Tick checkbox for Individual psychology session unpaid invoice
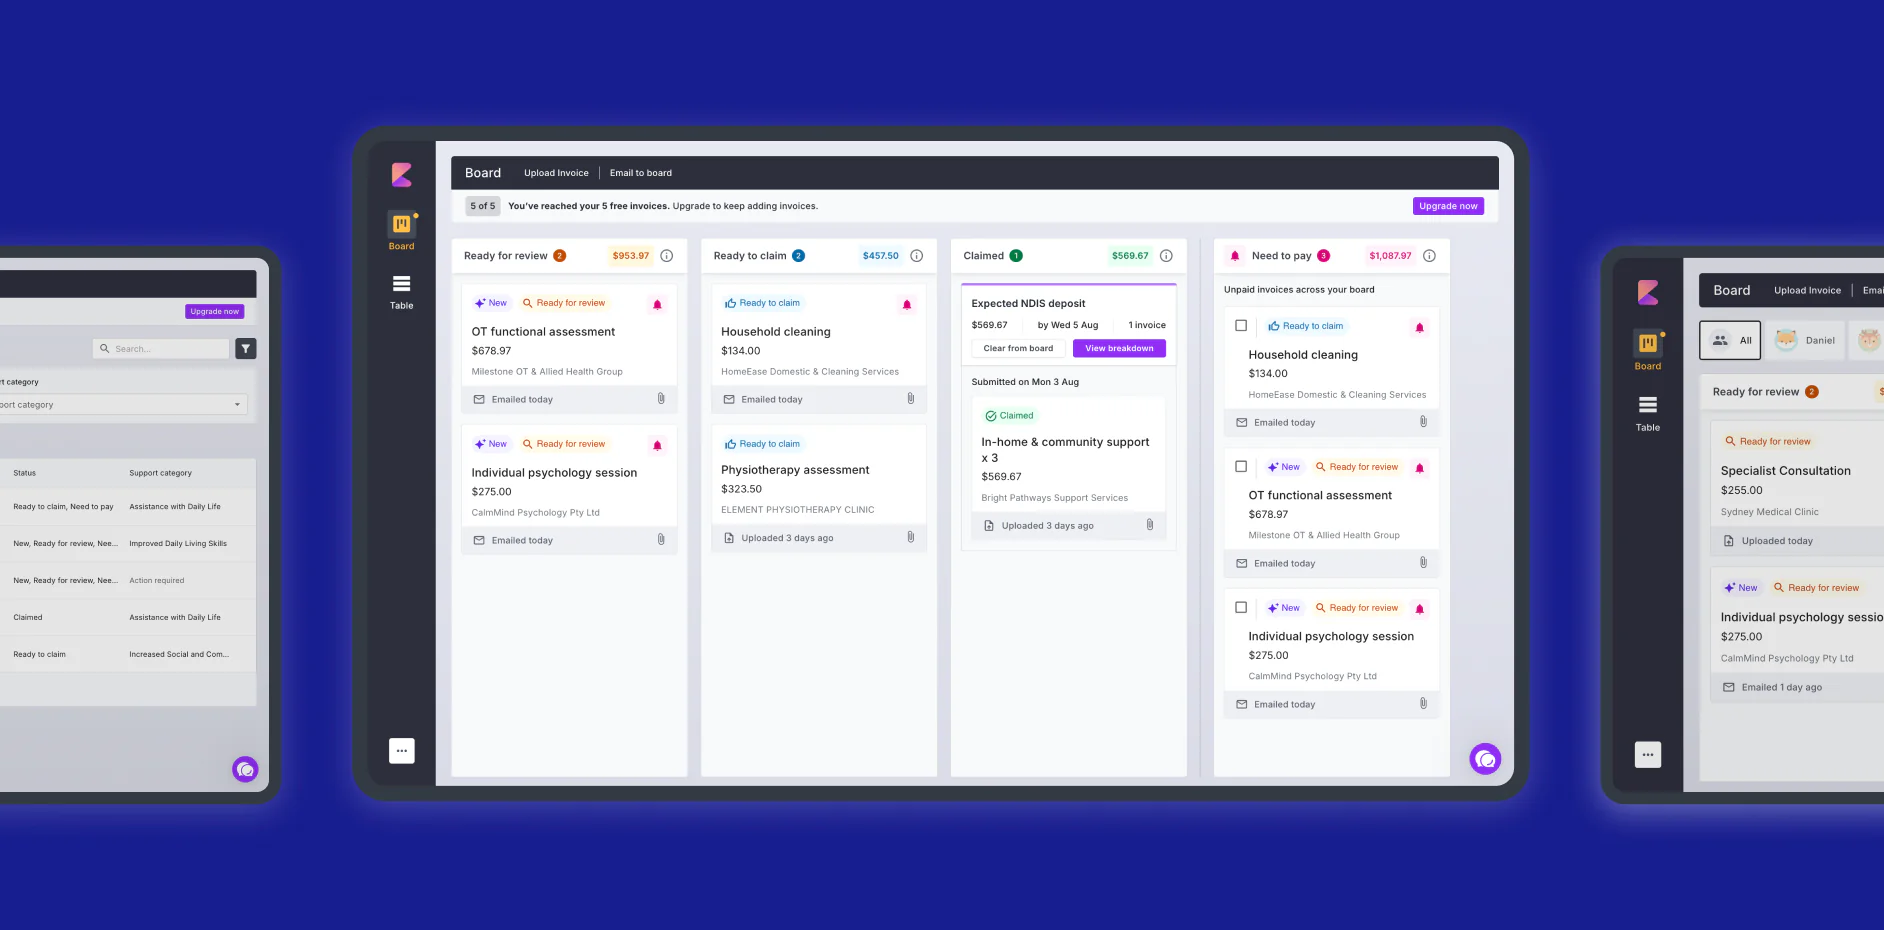Viewport: 1884px width, 930px height. [1241, 608]
